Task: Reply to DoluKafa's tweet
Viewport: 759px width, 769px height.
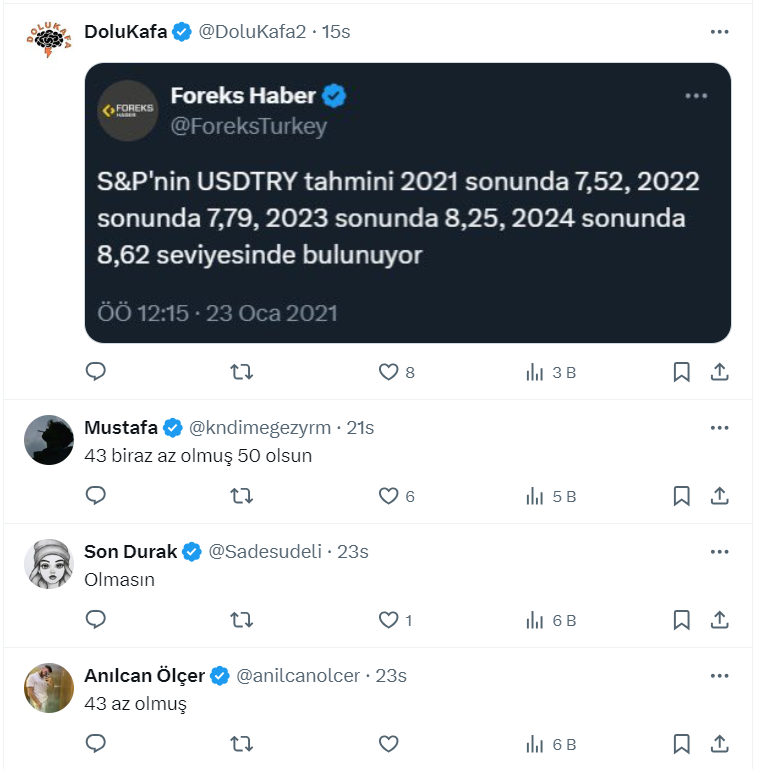Action: 96,372
